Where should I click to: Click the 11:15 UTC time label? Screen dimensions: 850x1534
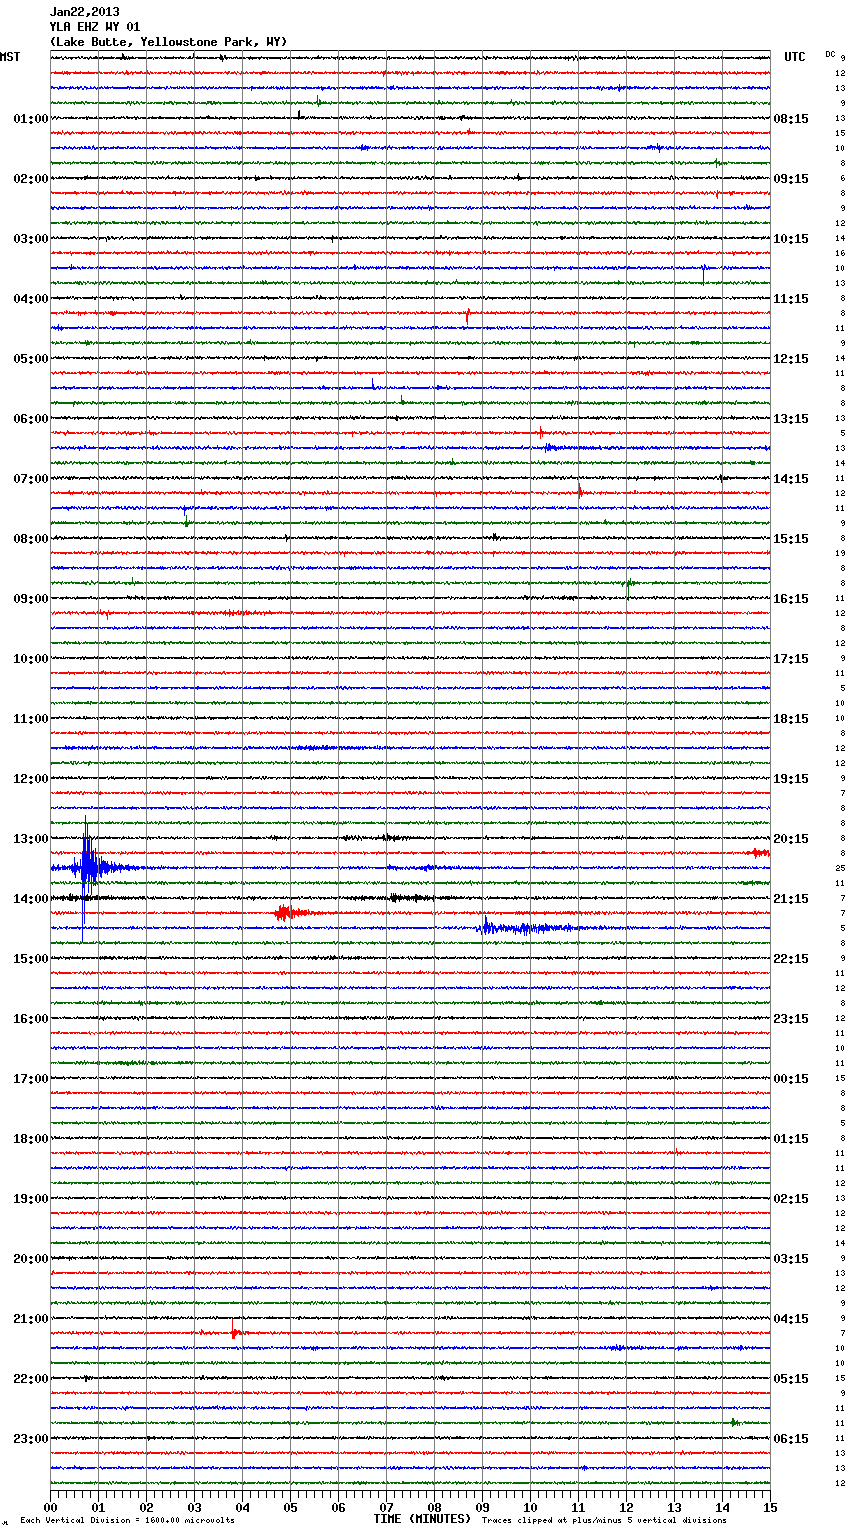791,299
